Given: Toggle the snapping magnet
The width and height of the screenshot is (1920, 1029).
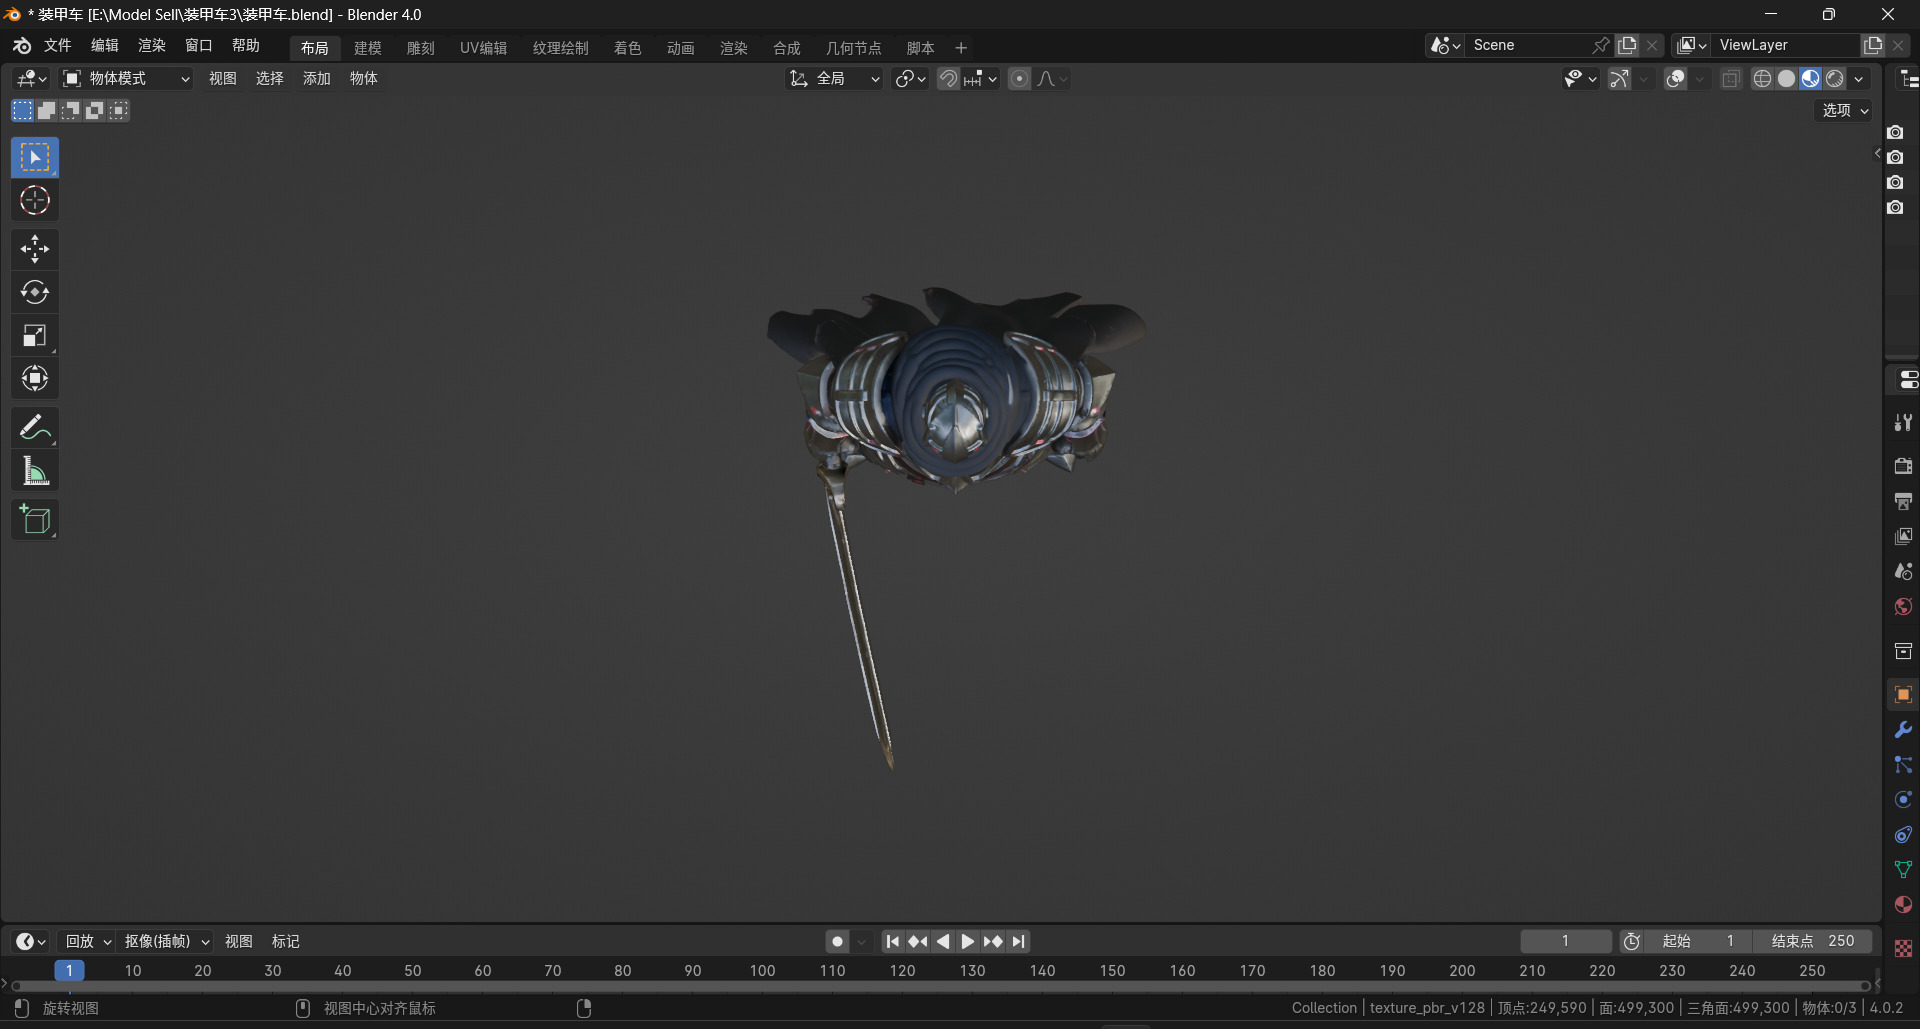Looking at the screenshot, I should point(948,79).
